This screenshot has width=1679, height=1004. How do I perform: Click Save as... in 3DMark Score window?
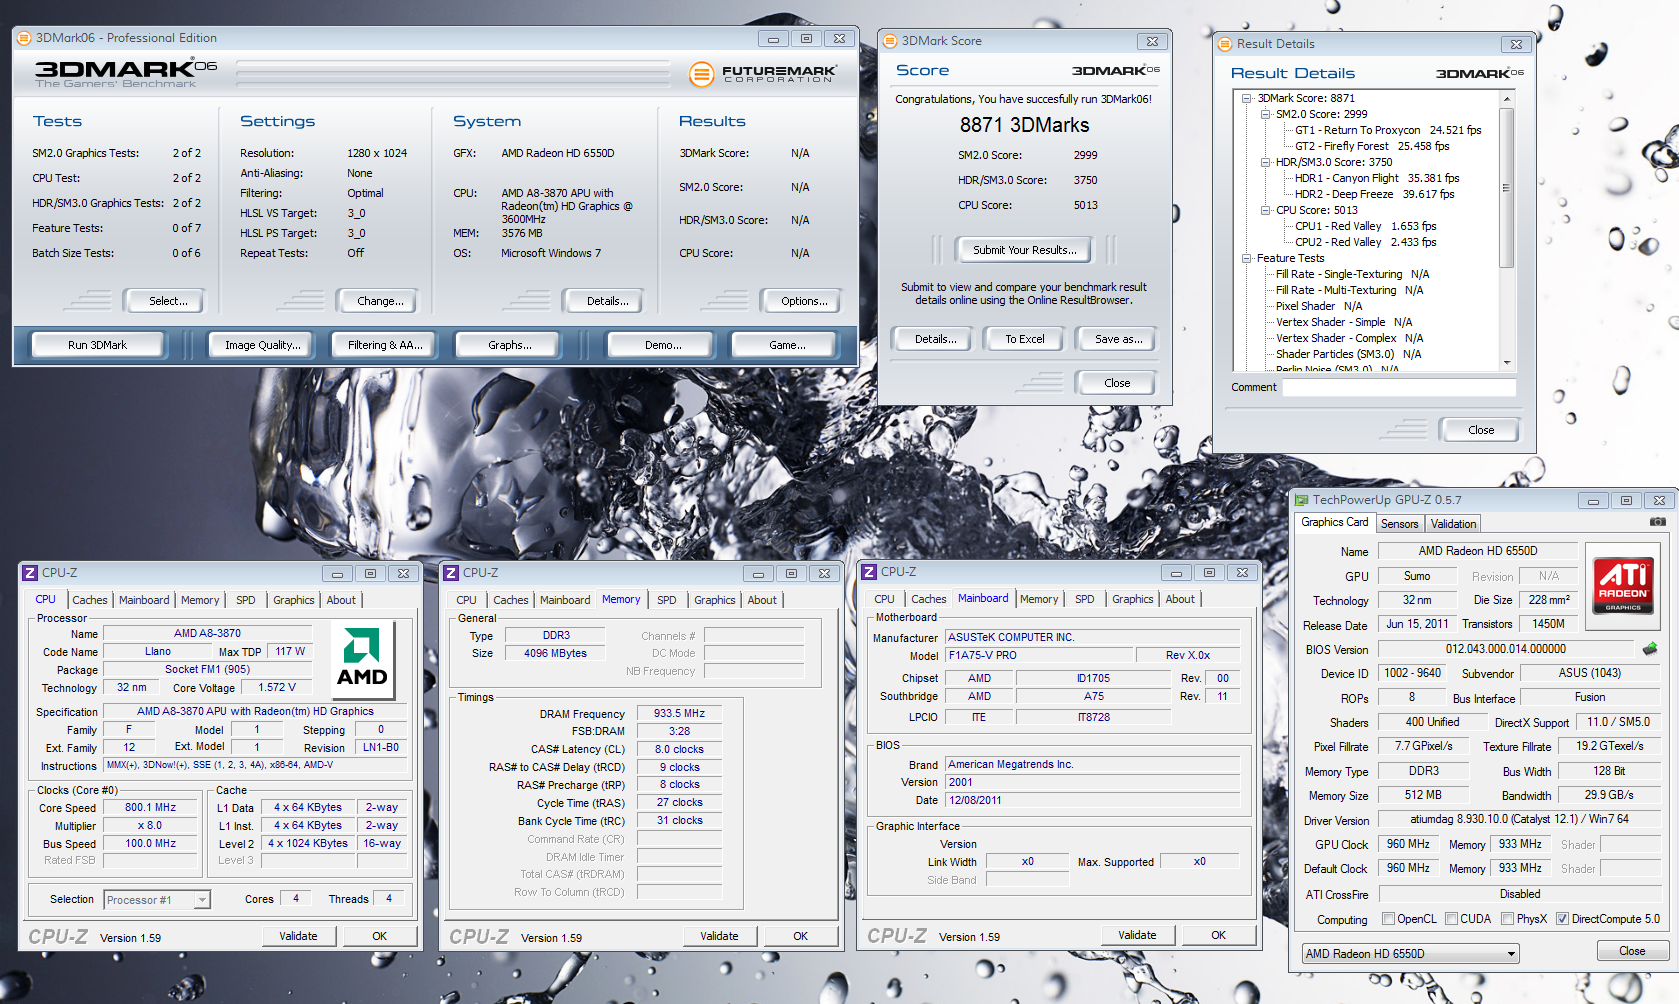(1118, 339)
